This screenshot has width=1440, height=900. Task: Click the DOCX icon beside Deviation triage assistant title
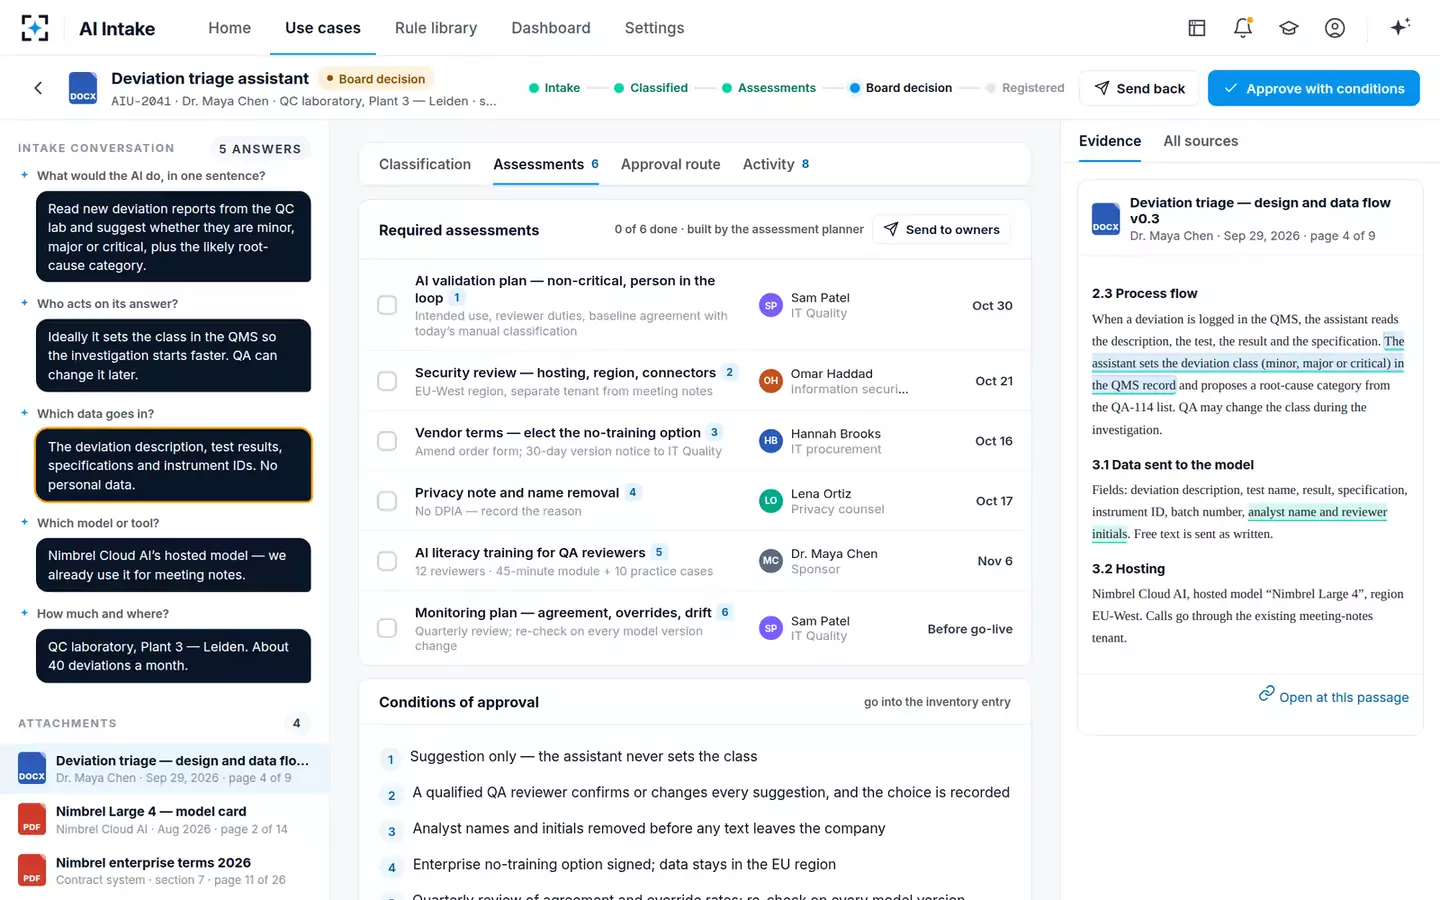(83, 88)
